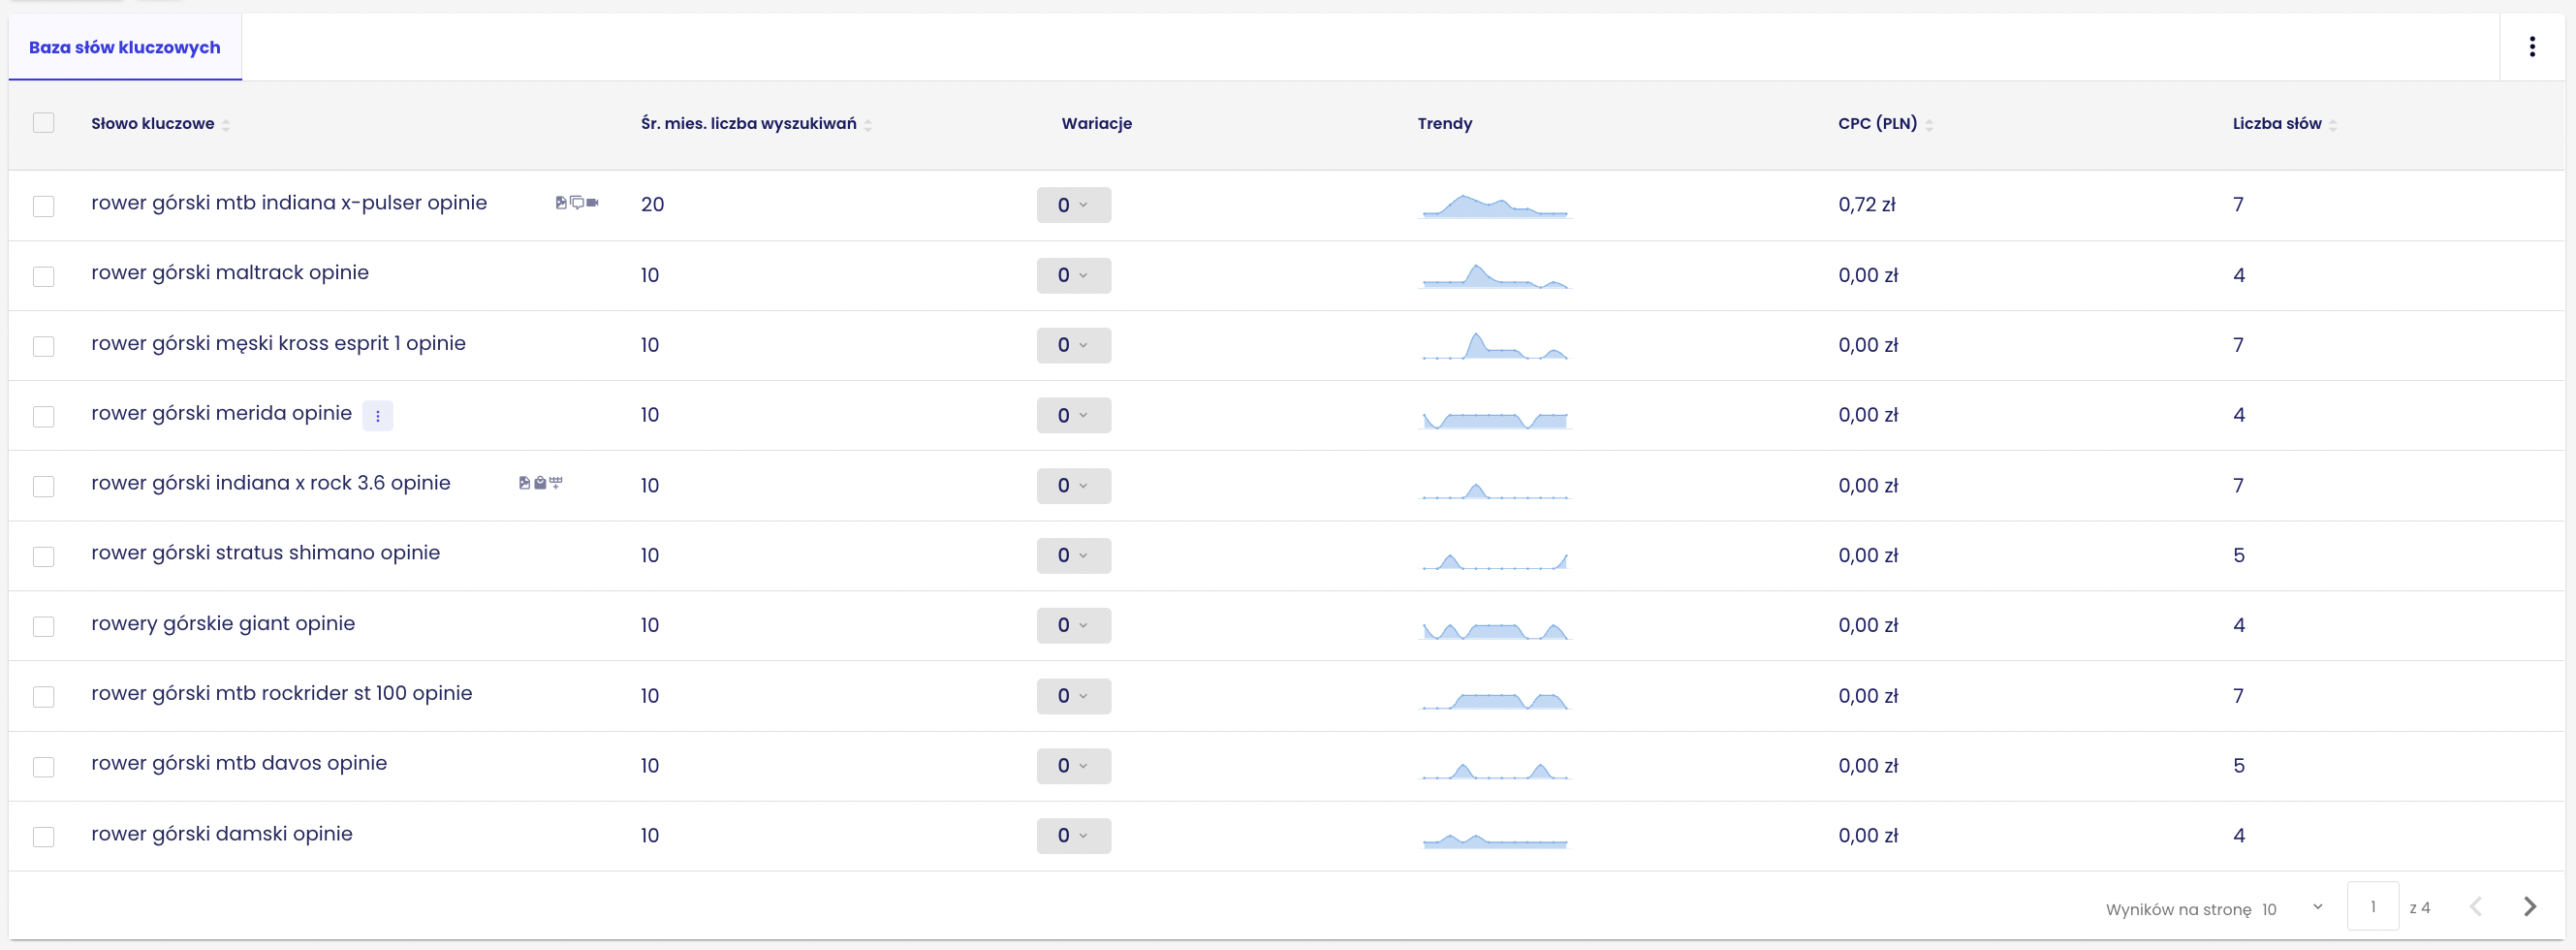Click keyword rower górski mtb davos opinie
Image resolution: width=2576 pixels, height=950 pixels.
click(x=239, y=762)
